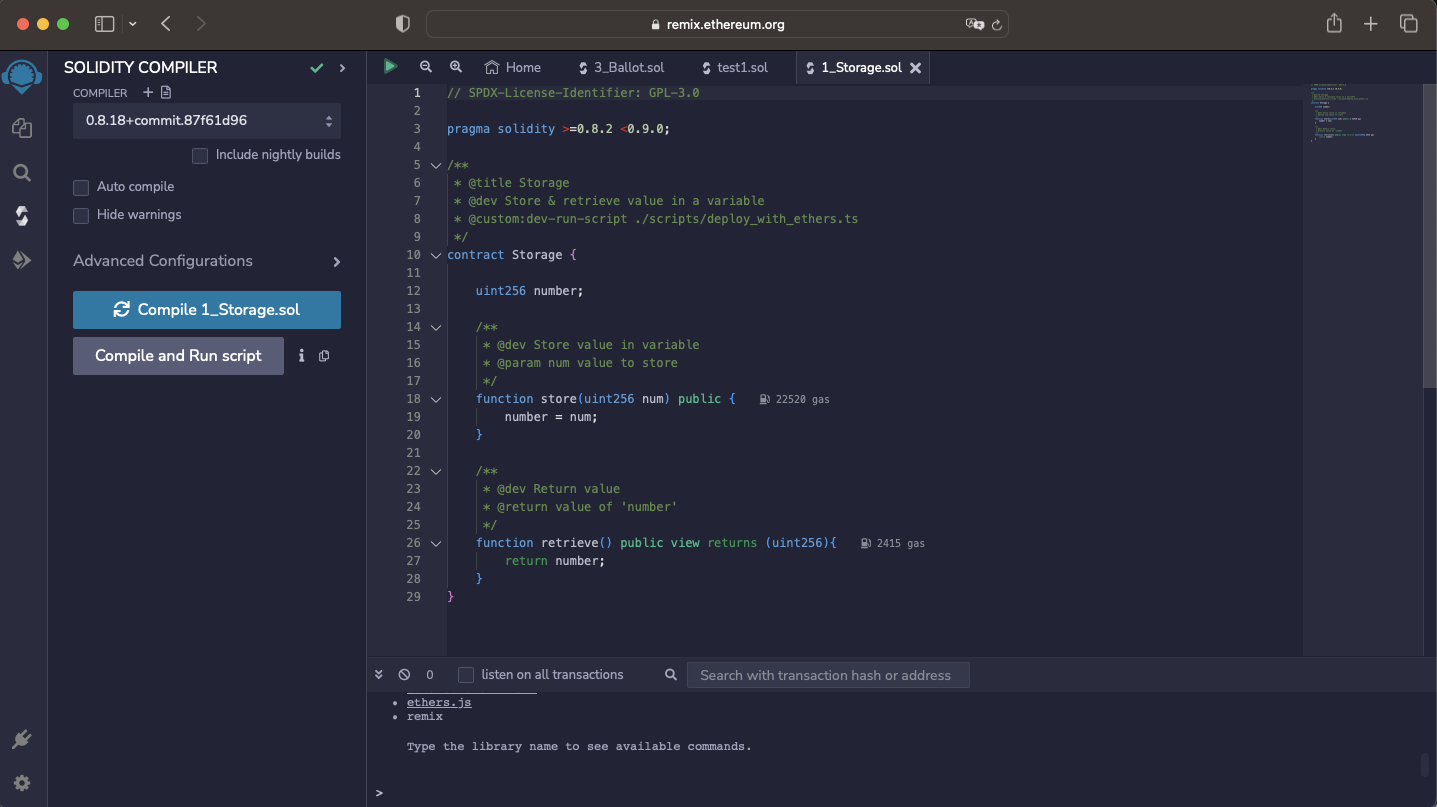Screen dimensions: 1437x807
Task: Click the Safari privacy shield icon
Action: pyautogui.click(x=403, y=24)
